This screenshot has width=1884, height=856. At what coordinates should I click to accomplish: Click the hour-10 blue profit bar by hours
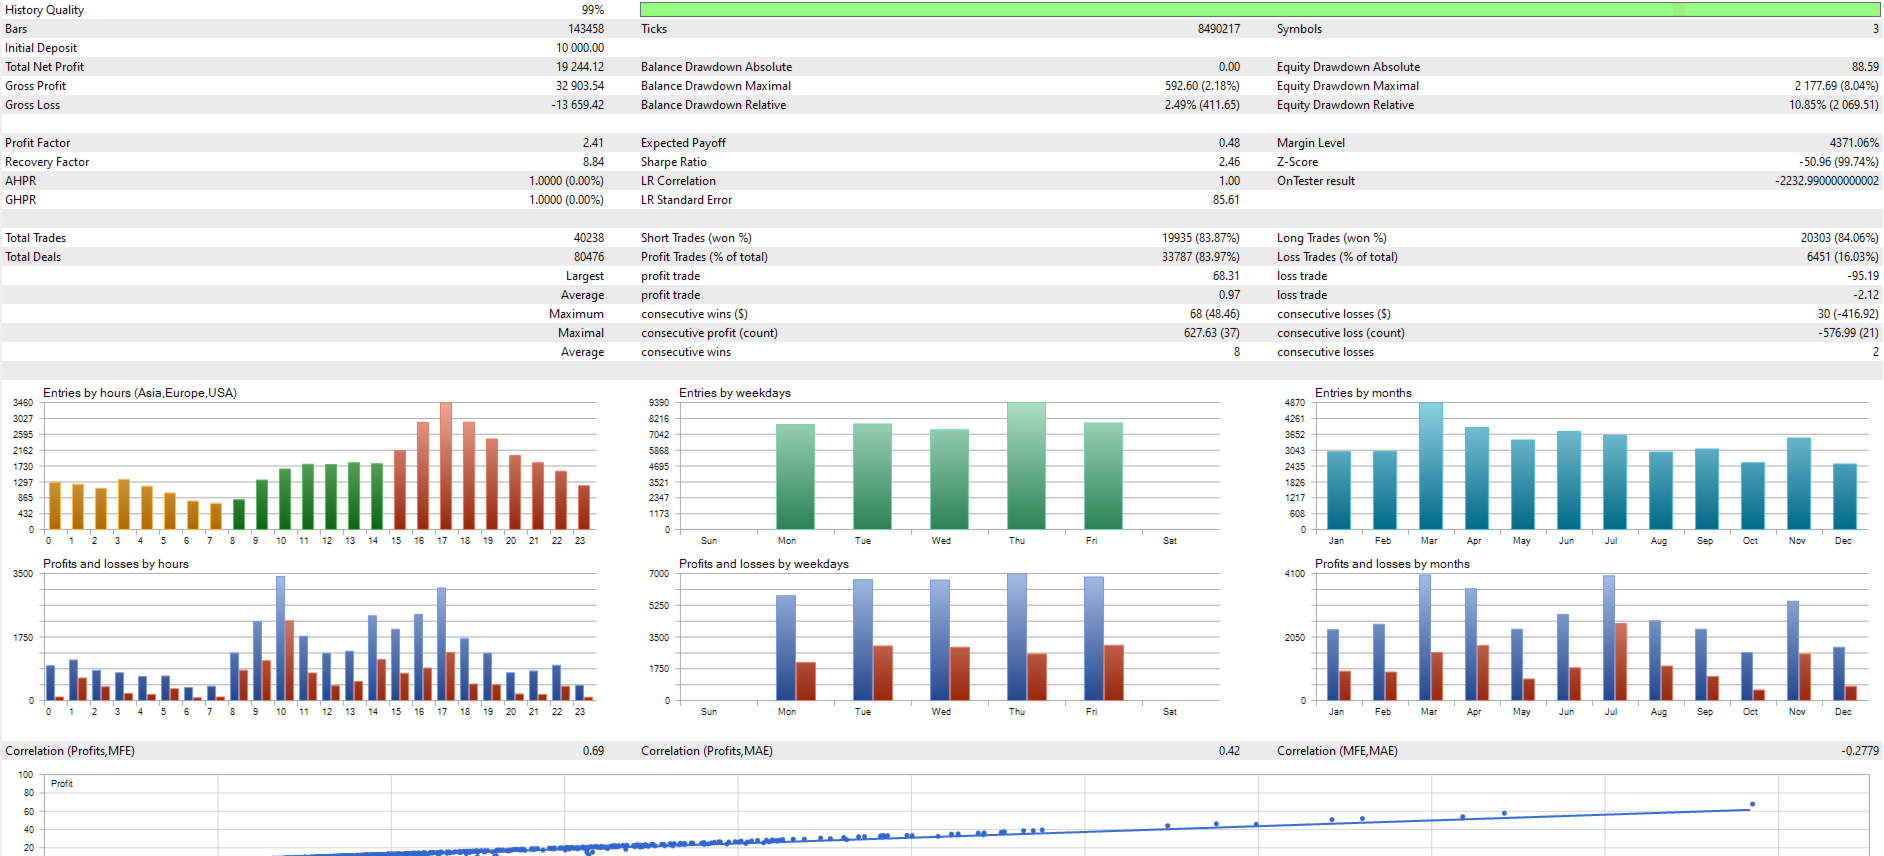pyautogui.click(x=280, y=638)
